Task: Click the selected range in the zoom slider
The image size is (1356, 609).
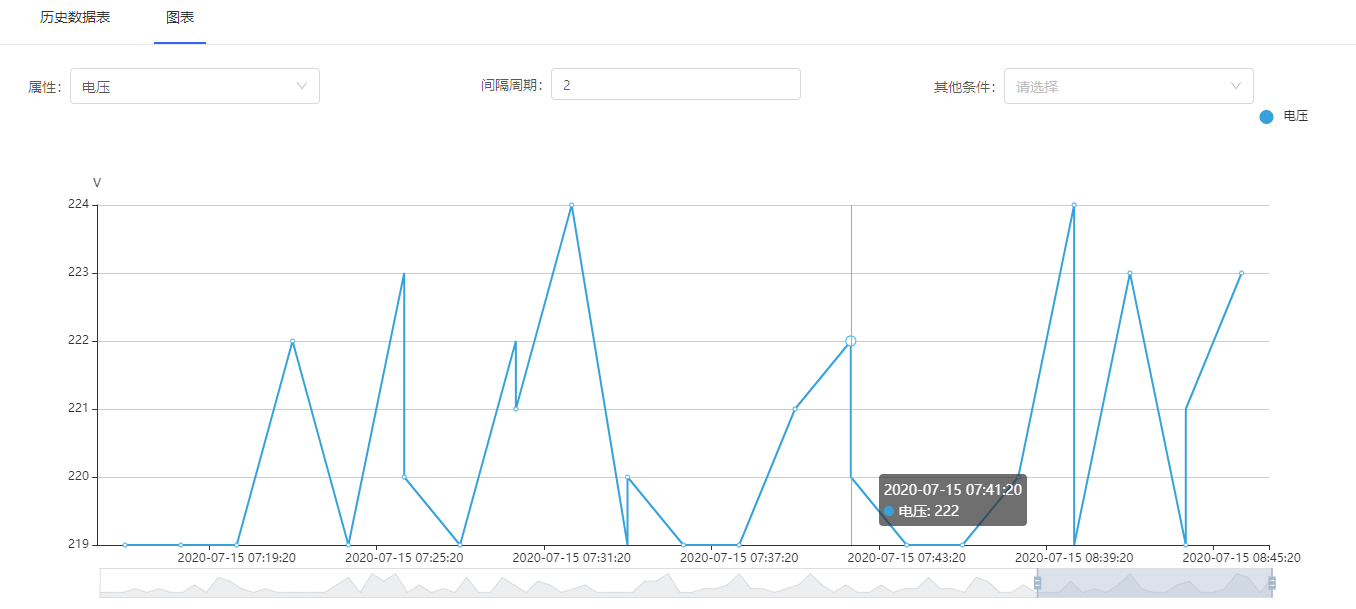Action: 1155,583
